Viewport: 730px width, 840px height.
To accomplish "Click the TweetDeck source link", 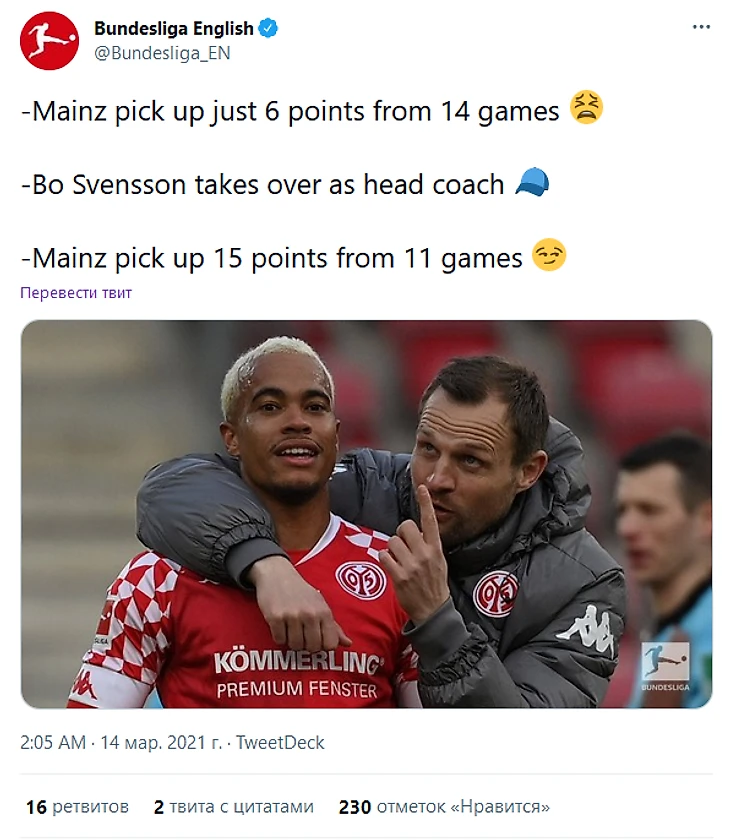I will [x=280, y=742].
